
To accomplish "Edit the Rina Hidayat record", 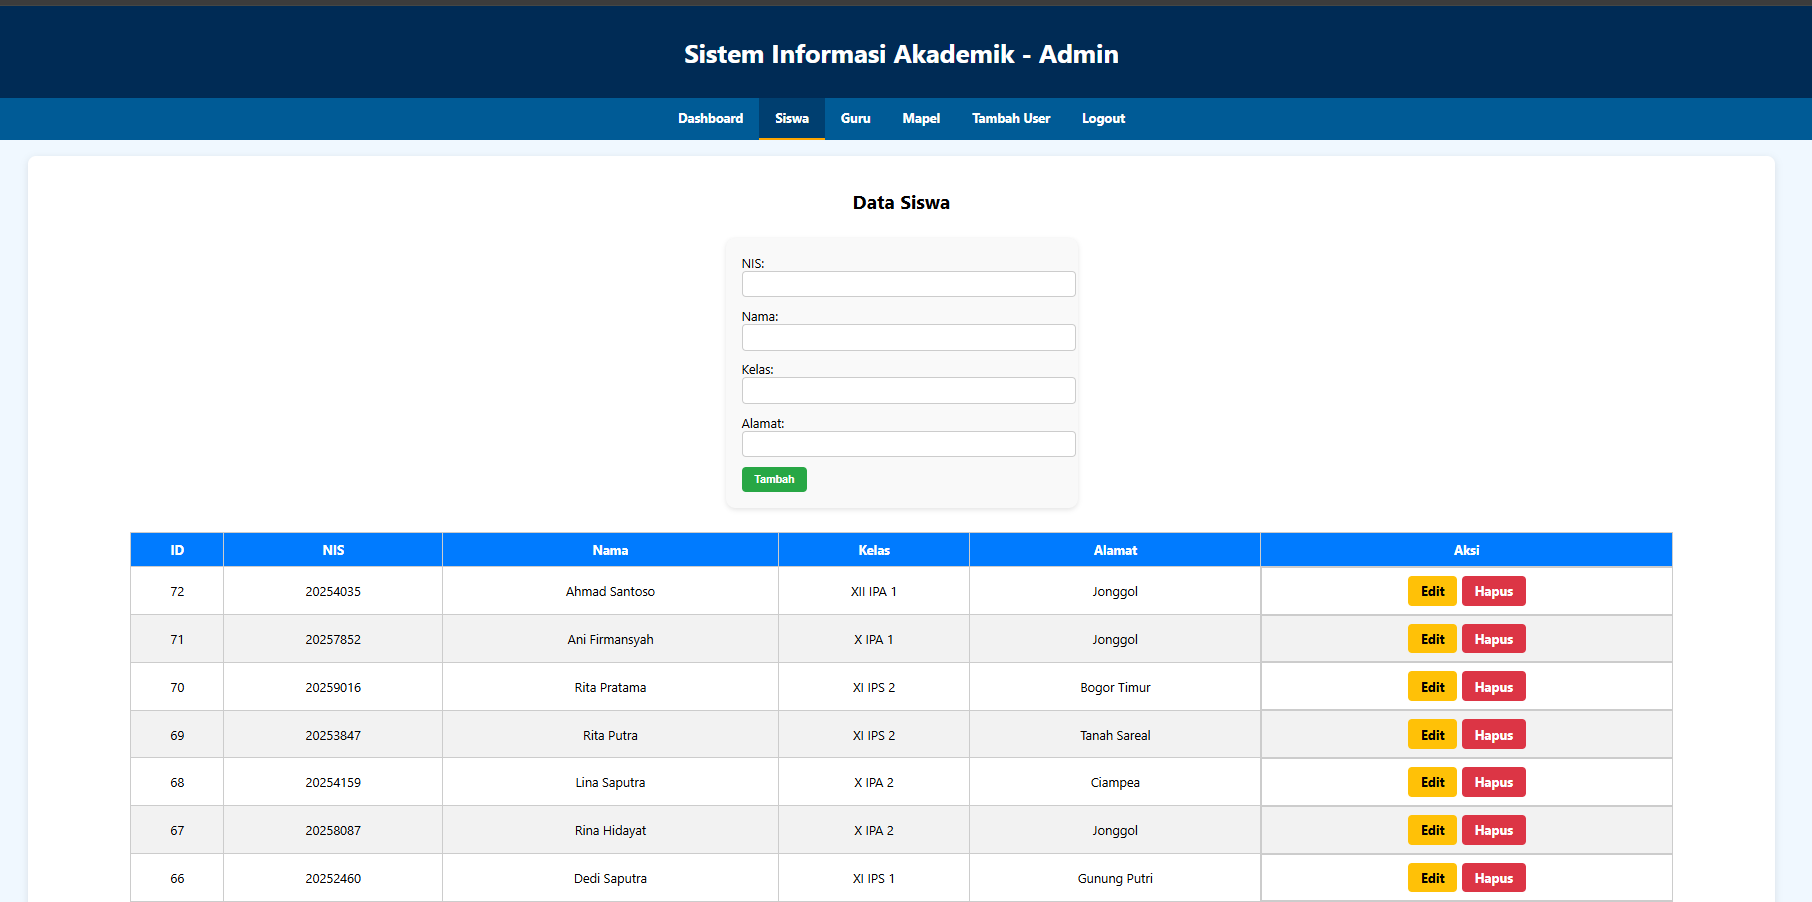I will (x=1432, y=830).
